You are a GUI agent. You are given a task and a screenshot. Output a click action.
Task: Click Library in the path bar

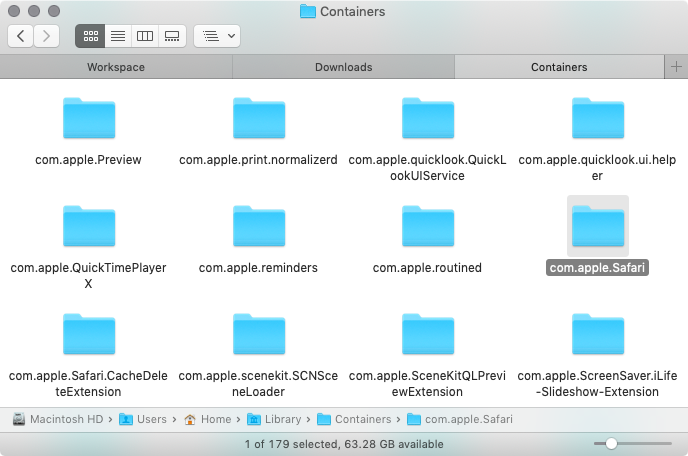point(283,419)
